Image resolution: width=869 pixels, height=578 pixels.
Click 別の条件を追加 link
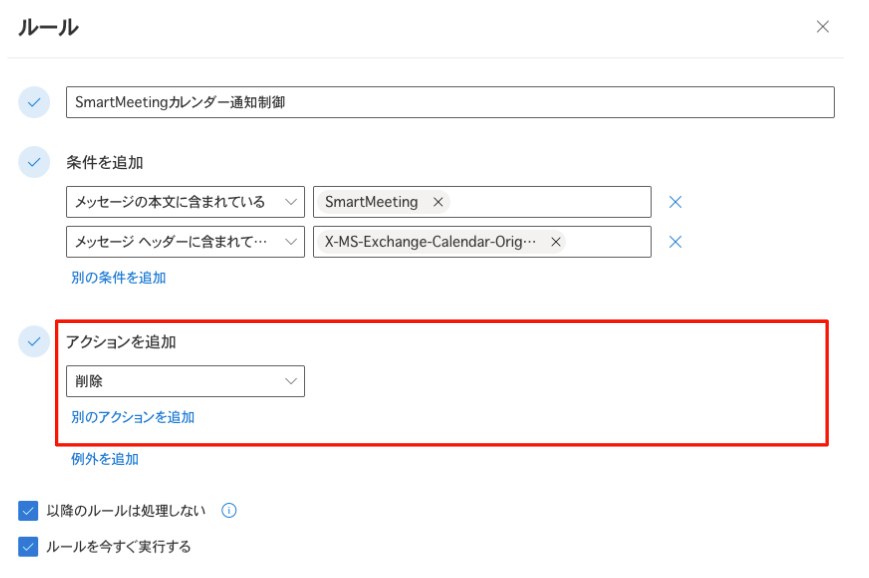(119, 278)
